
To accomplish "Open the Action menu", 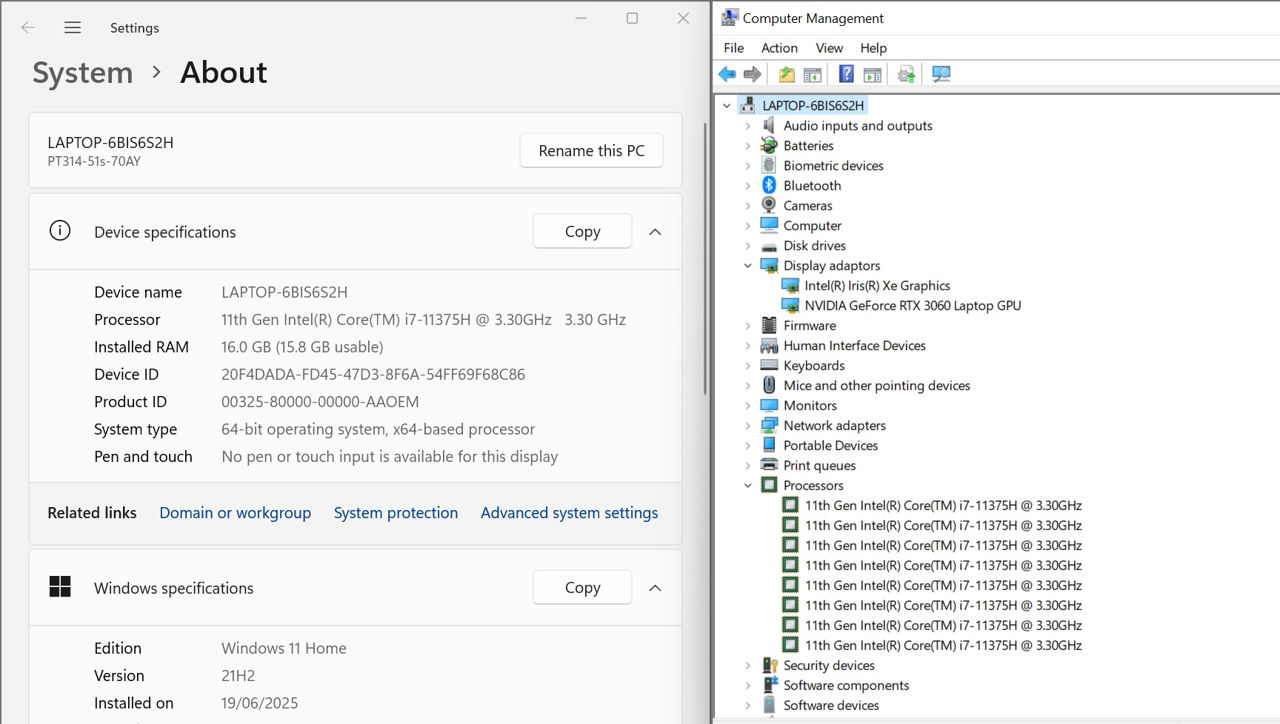I will click(x=779, y=48).
